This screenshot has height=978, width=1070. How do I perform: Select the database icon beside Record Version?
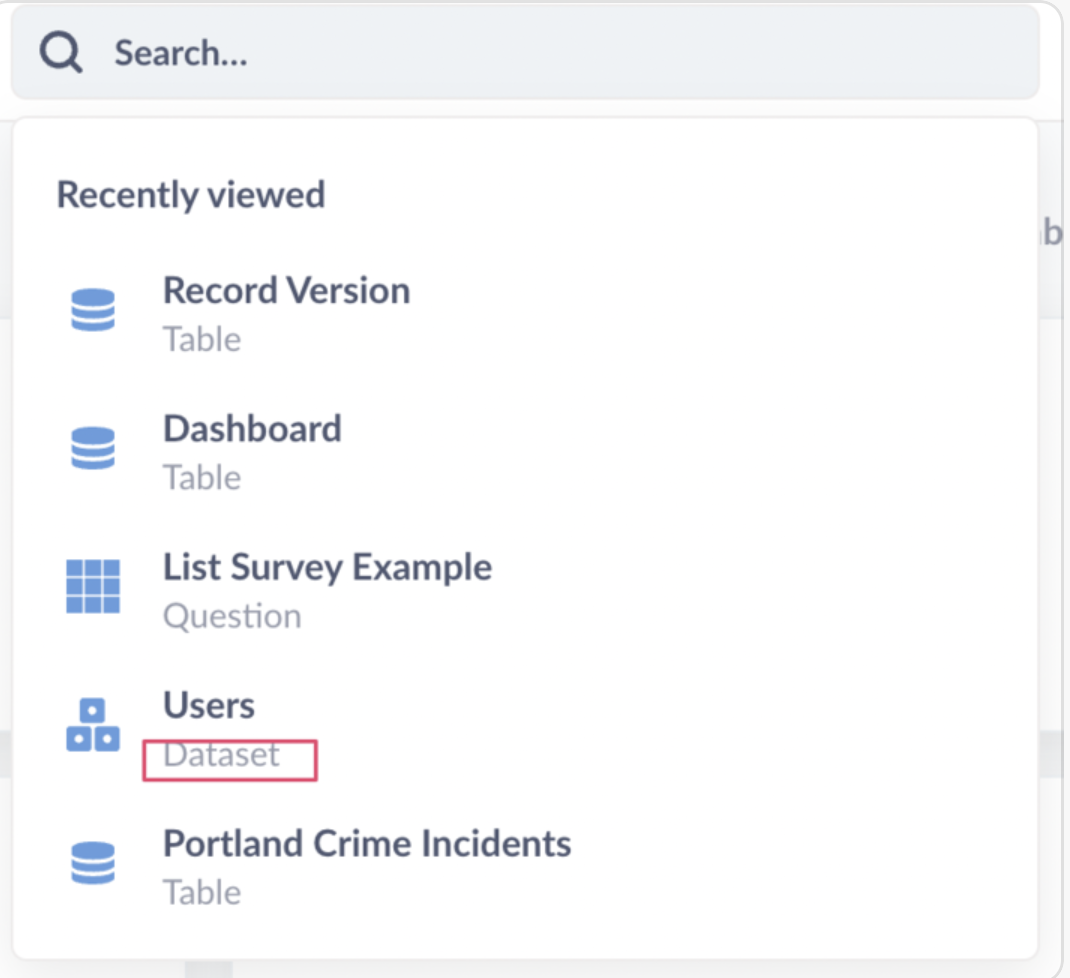click(93, 310)
